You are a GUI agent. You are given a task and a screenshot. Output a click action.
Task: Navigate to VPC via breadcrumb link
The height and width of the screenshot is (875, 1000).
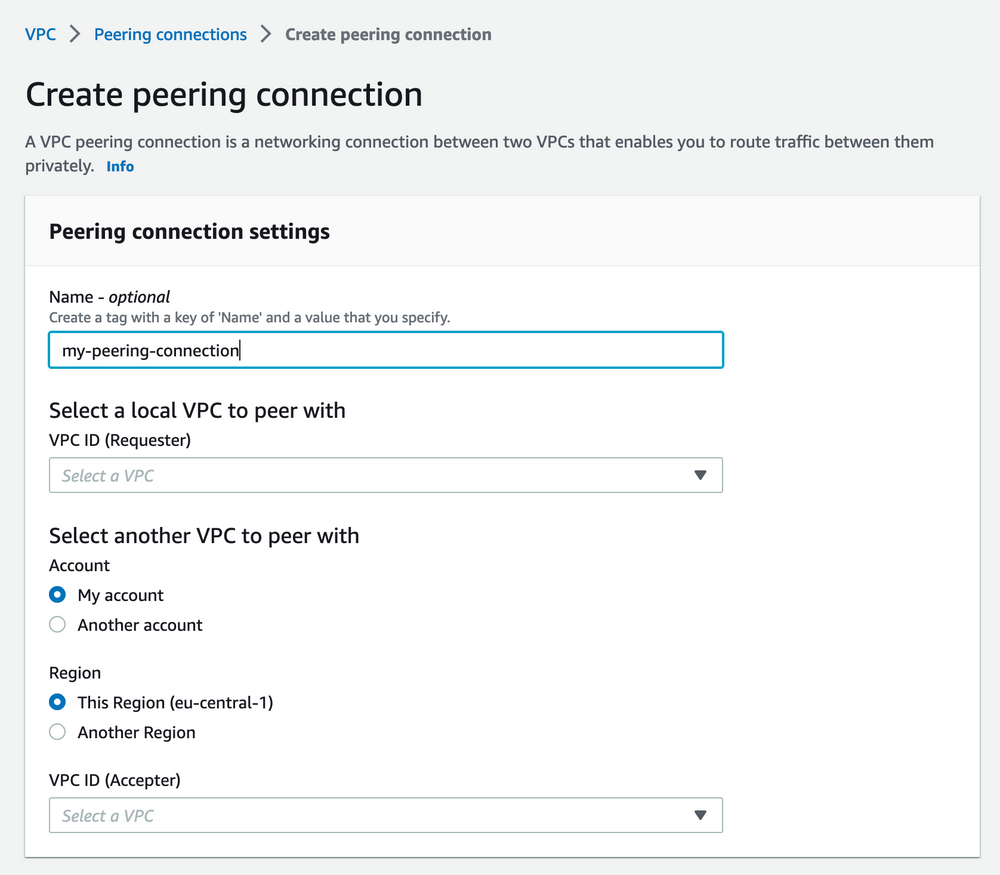[x=40, y=33]
